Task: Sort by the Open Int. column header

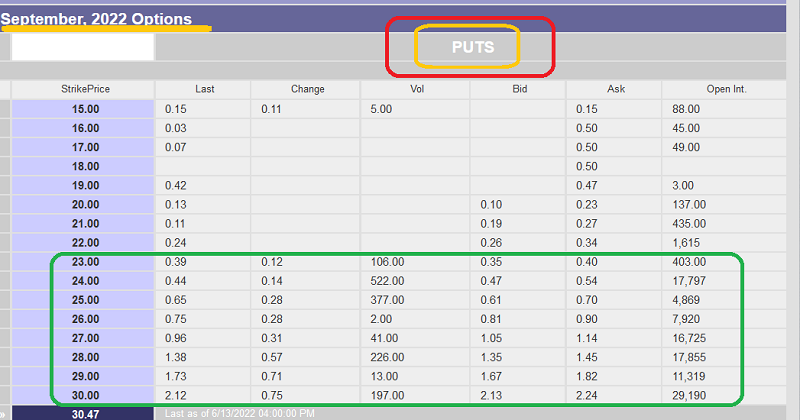Action: click(x=726, y=89)
